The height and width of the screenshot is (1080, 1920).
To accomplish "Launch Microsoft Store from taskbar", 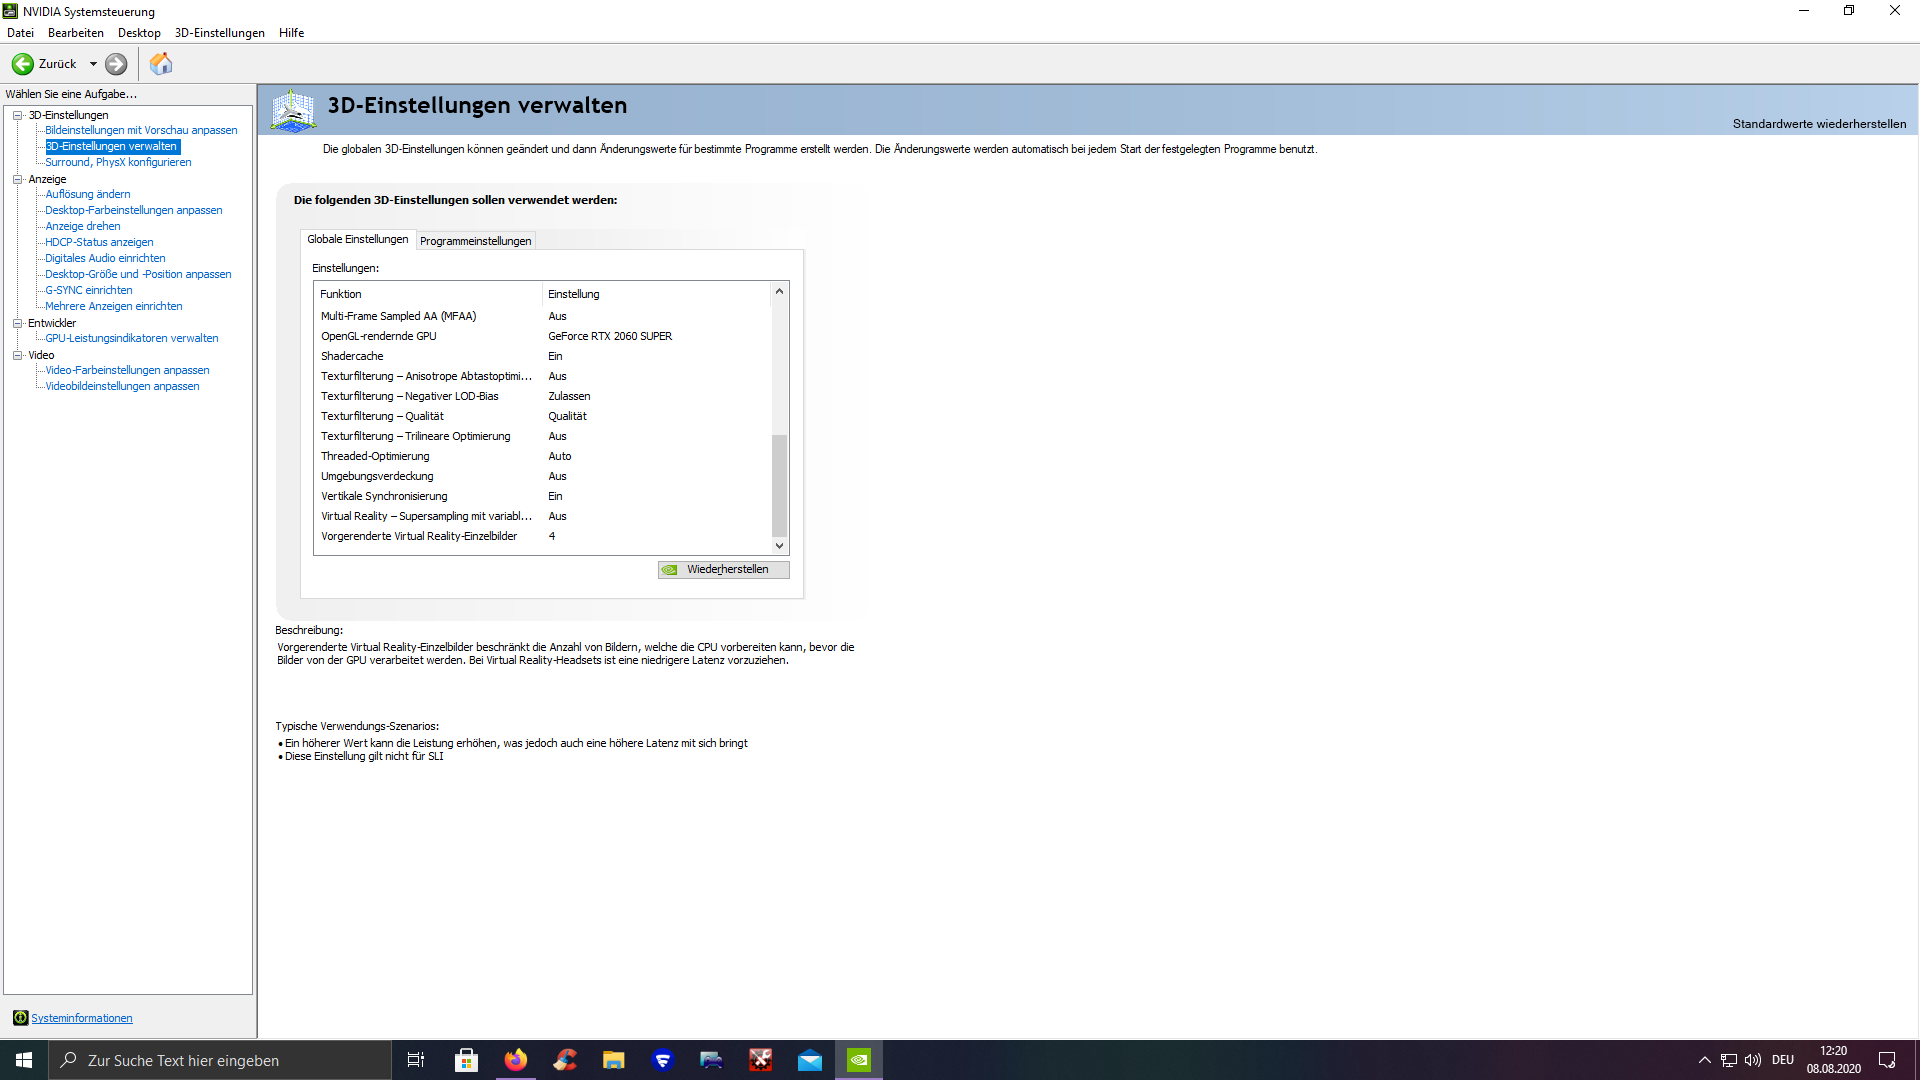I will [466, 1060].
